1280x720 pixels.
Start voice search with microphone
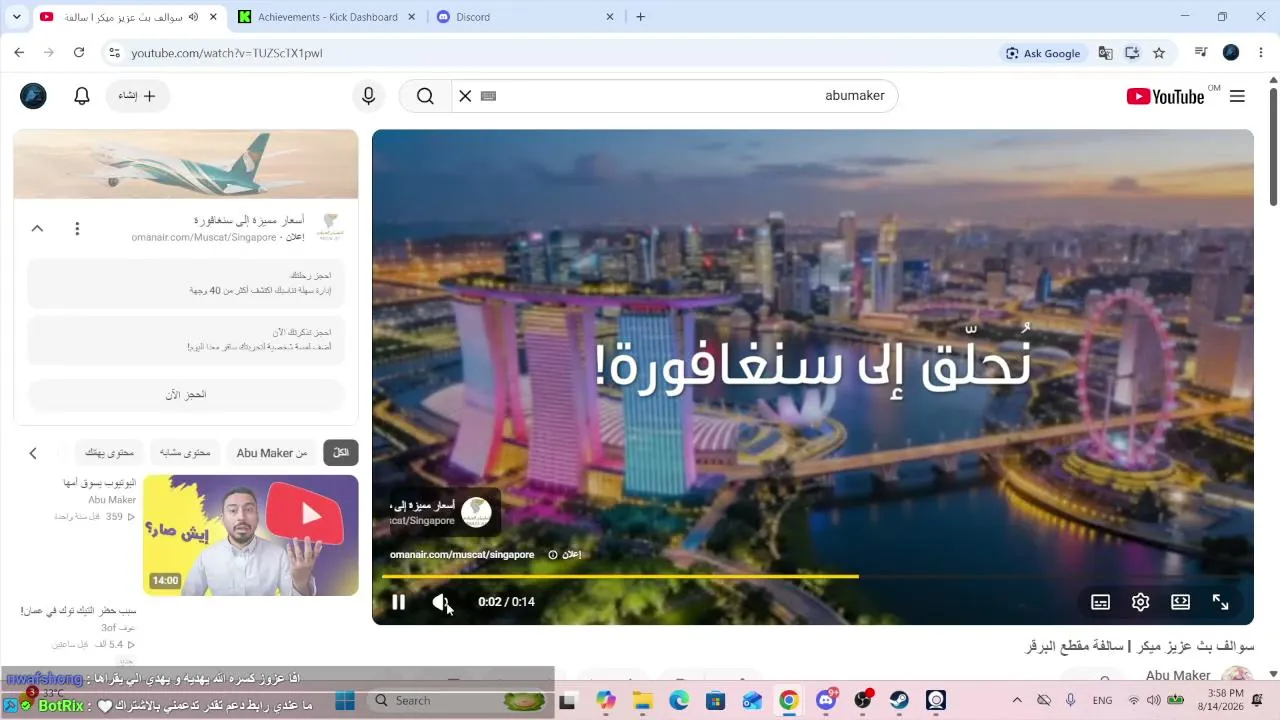click(x=368, y=96)
